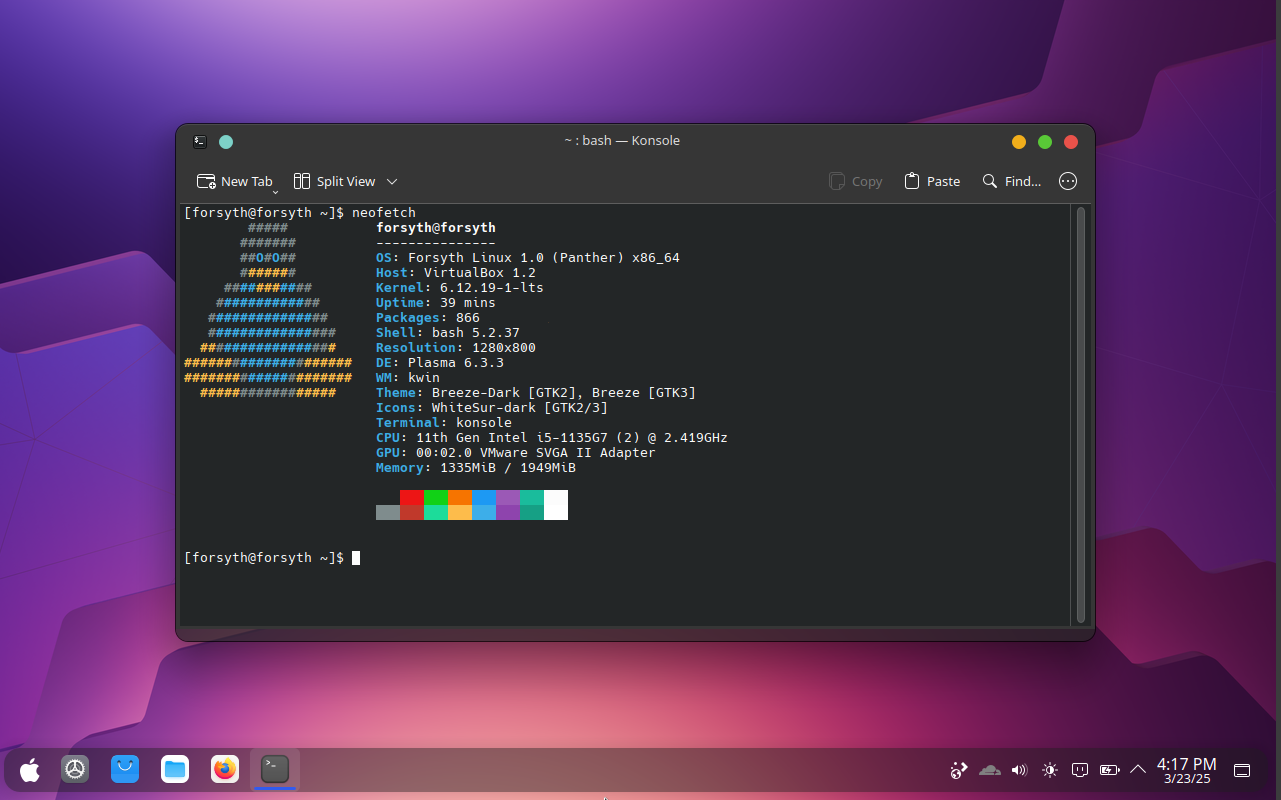
Task: Click the 'CPU: 11th Gen Intel i5-1135G7' line
Action: (552, 438)
